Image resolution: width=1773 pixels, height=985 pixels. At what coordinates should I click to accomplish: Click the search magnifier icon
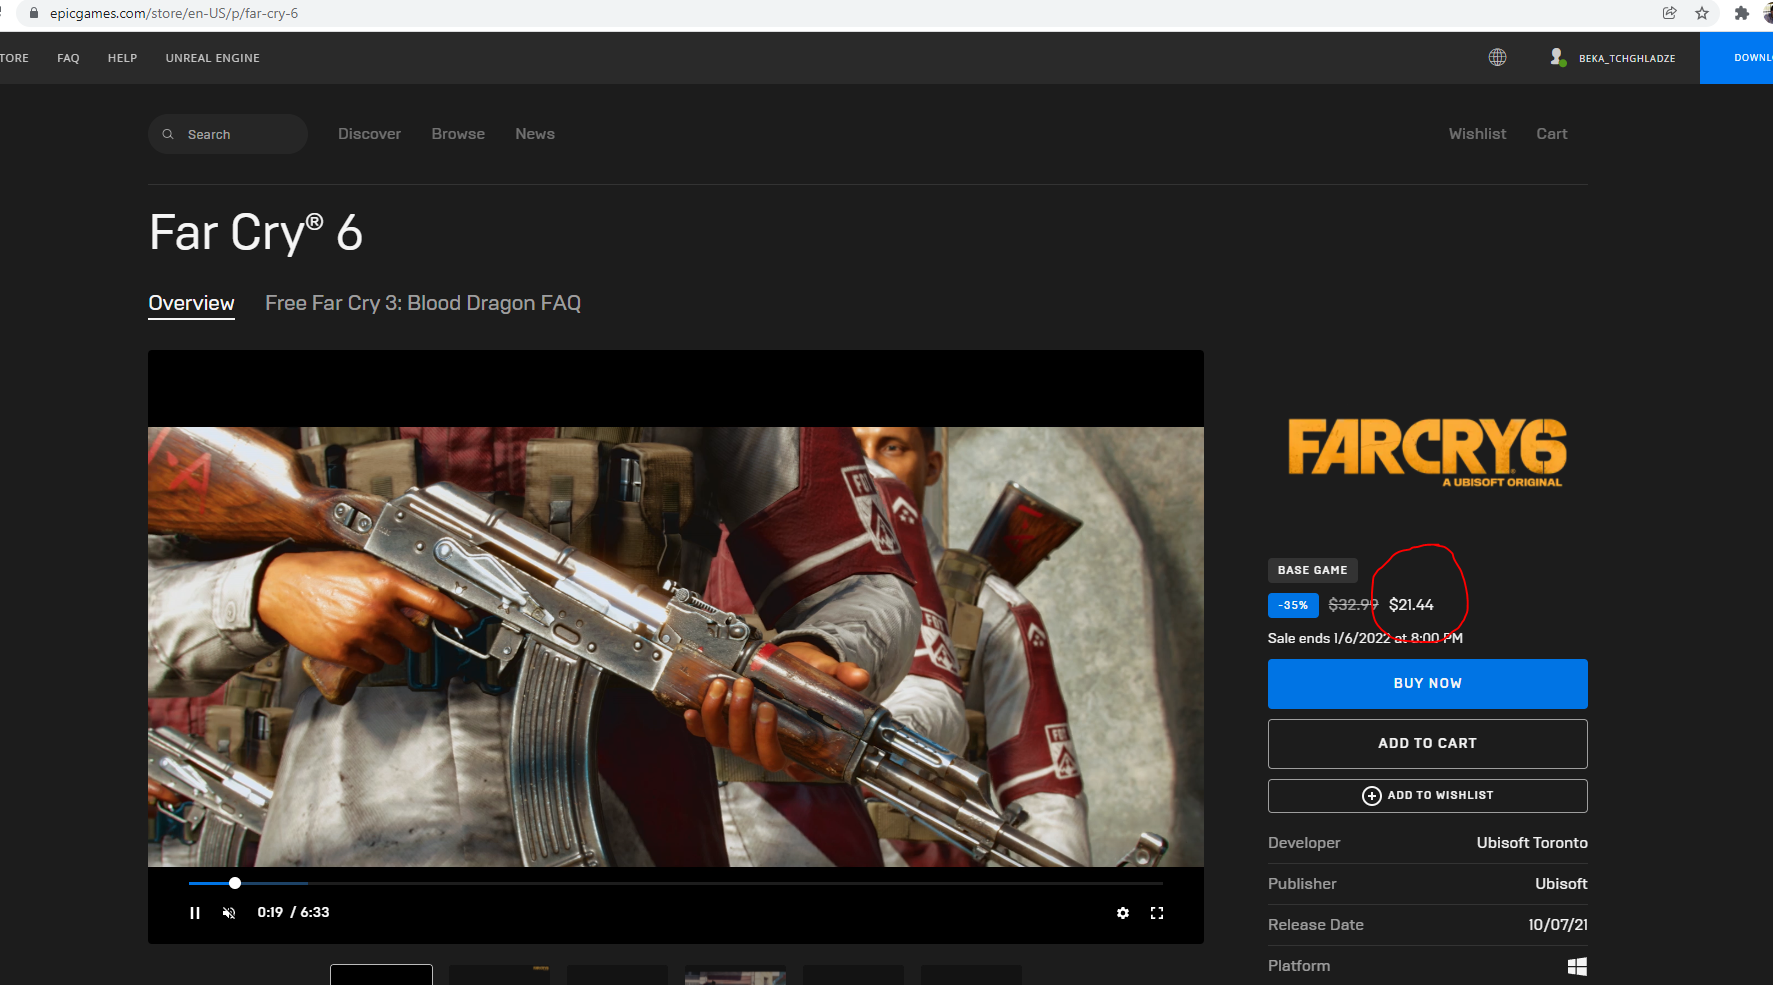[x=168, y=134]
